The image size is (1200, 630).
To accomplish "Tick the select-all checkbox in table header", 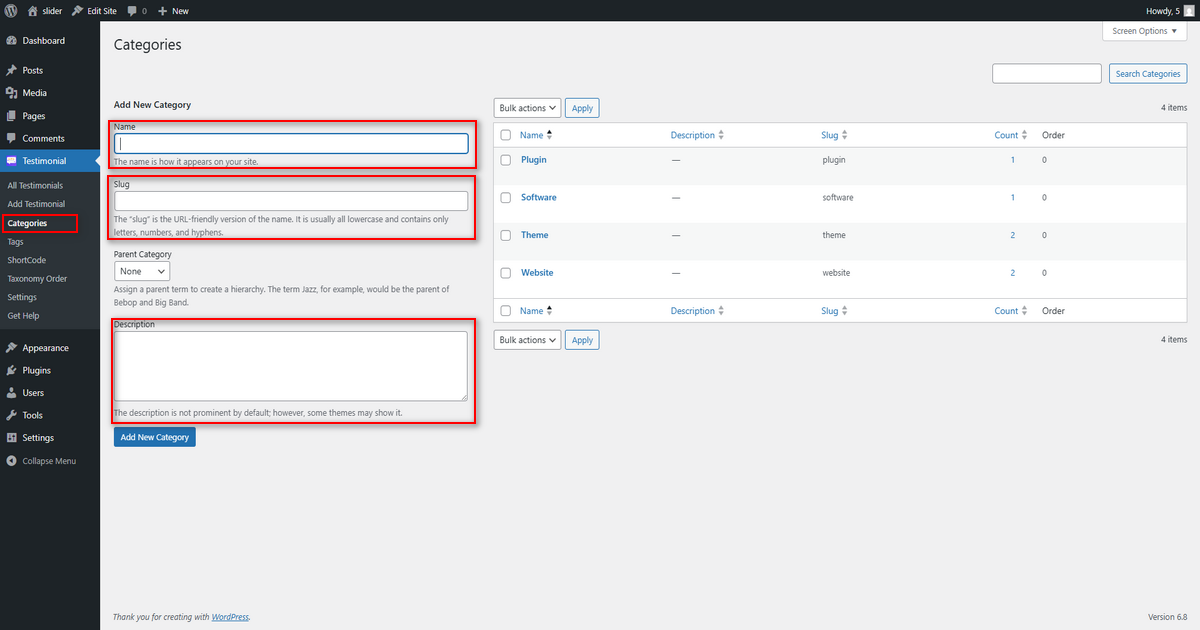I will pos(506,135).
